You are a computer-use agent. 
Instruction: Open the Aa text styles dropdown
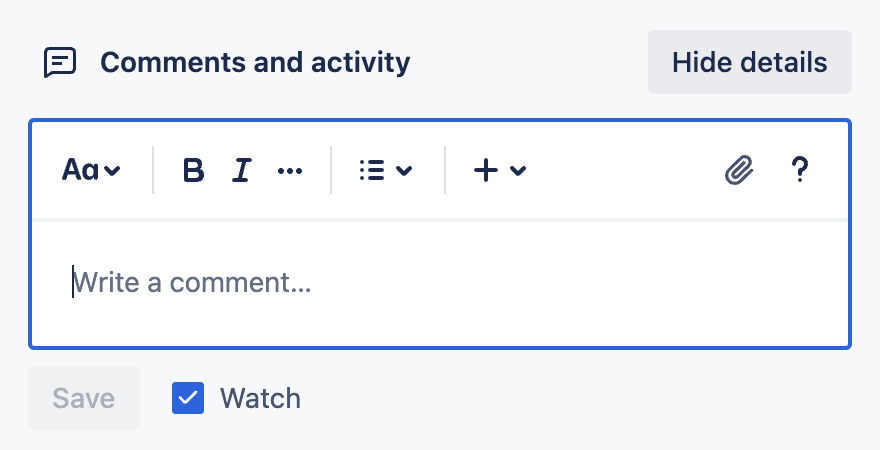[91, 169]
